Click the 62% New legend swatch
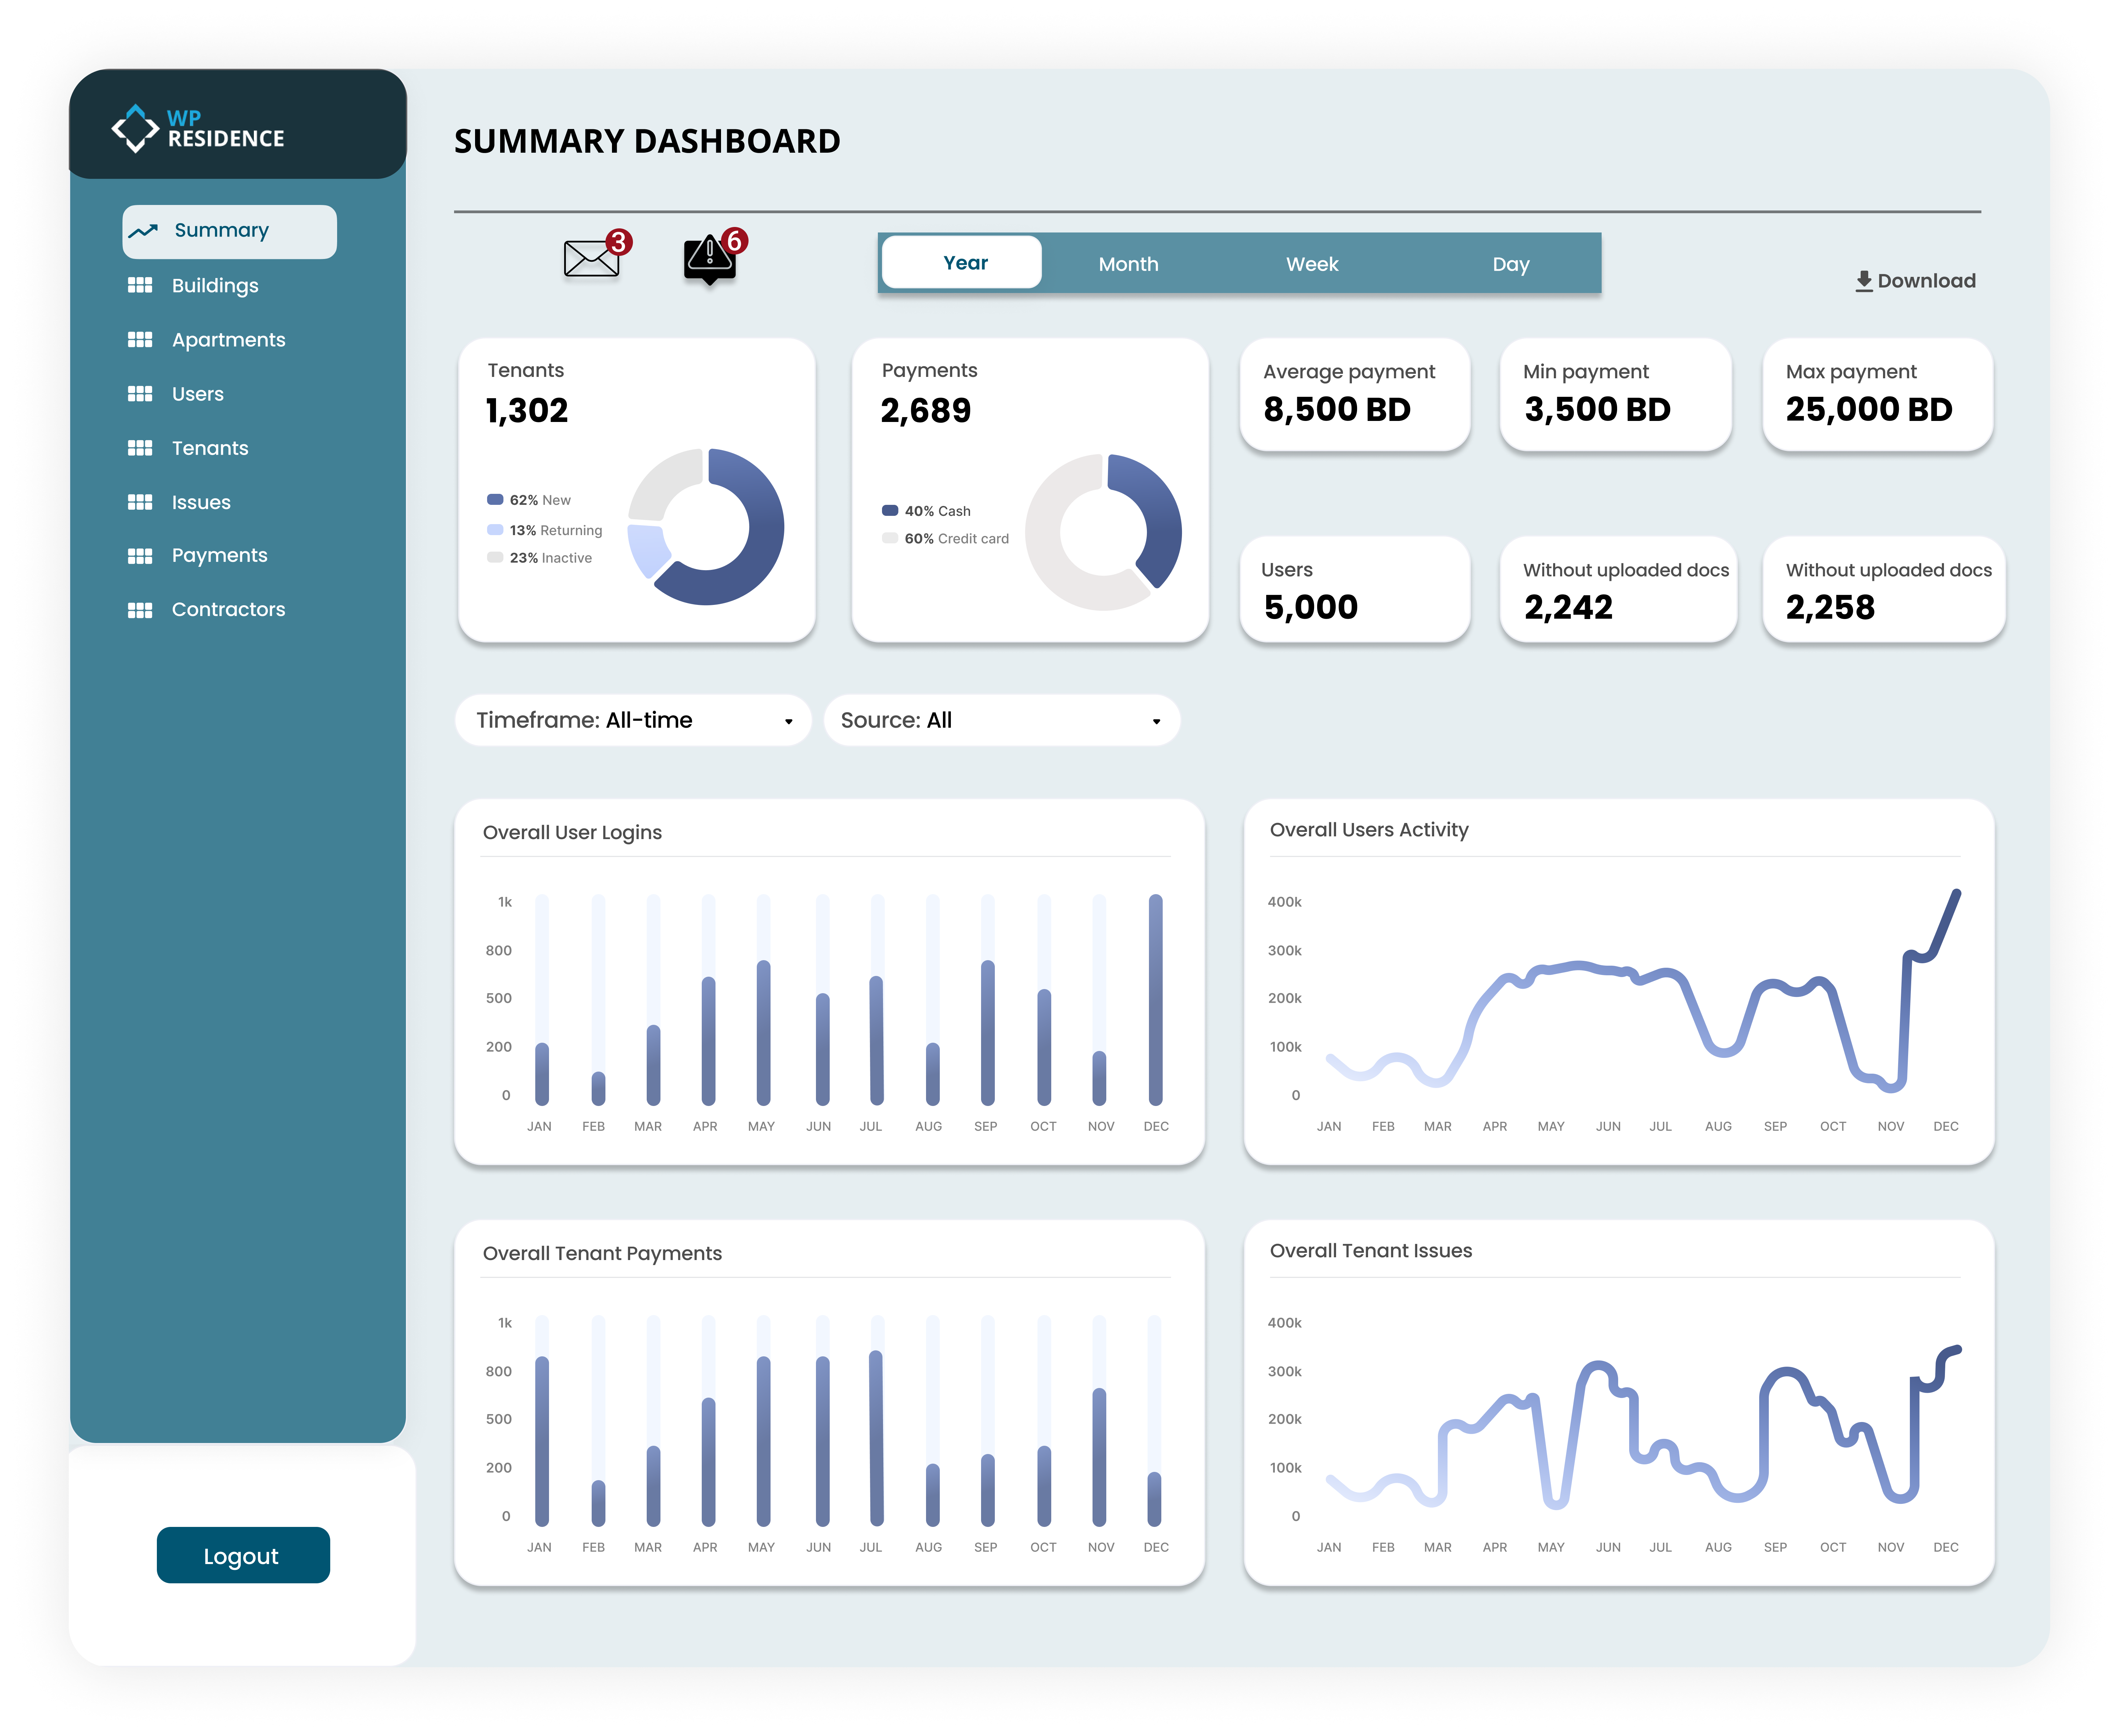Image resolution: width=2119 pixels, height=1736 pixels. [495, 500]
